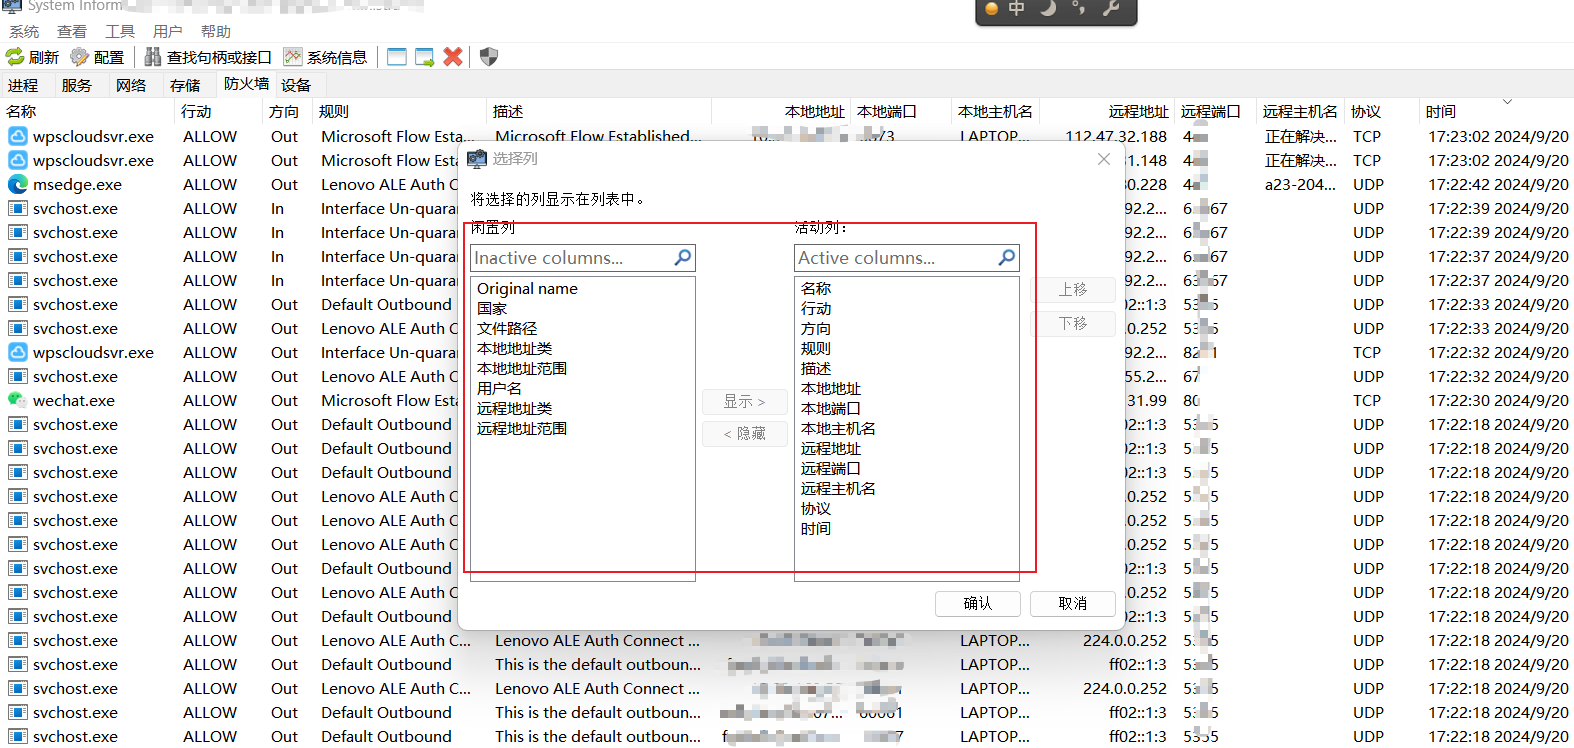The width and height of the screenshot is (1574, 748).
Task: Open the 用户 menu
Action: click(x=168, y=32)
